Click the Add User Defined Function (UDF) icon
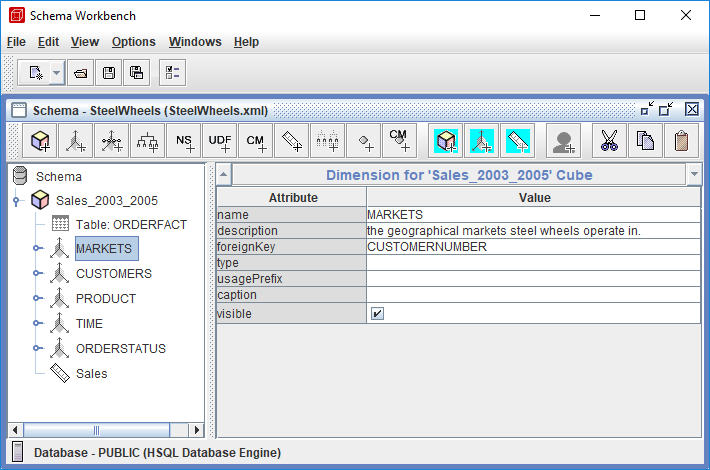The image size is (710, 470). [x=220, y=141]
